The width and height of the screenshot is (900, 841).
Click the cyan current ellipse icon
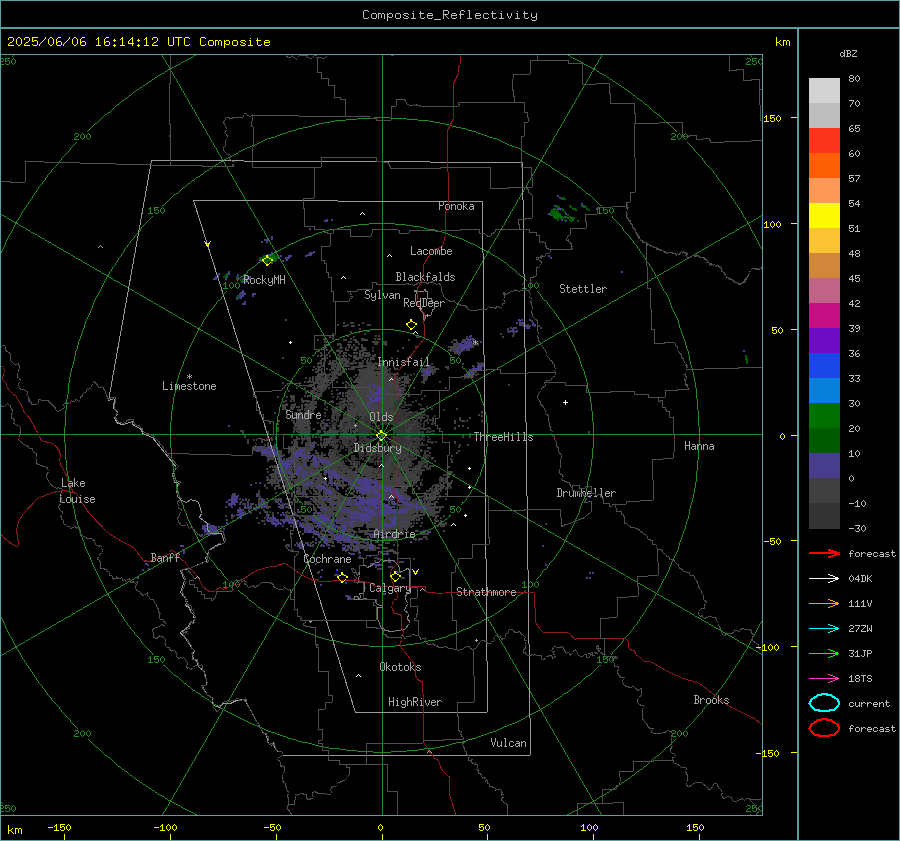click(x=824, y=703)
